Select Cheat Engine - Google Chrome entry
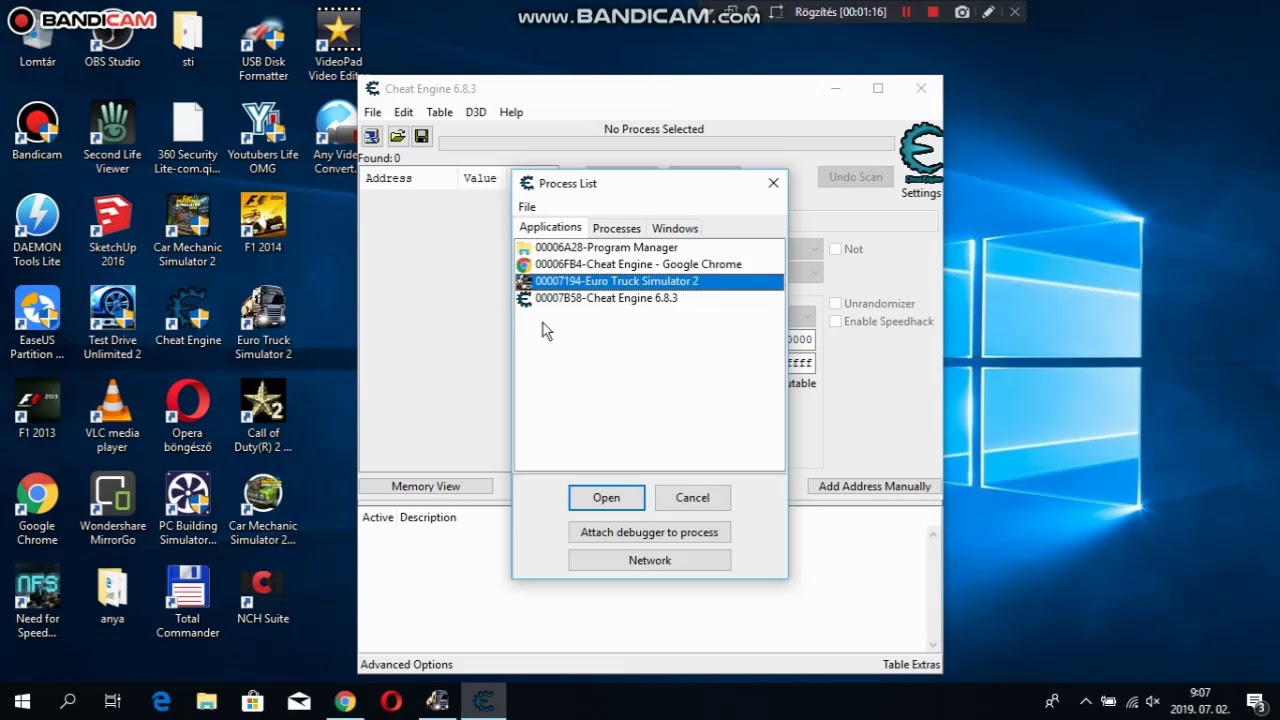 tap(649, 264)
